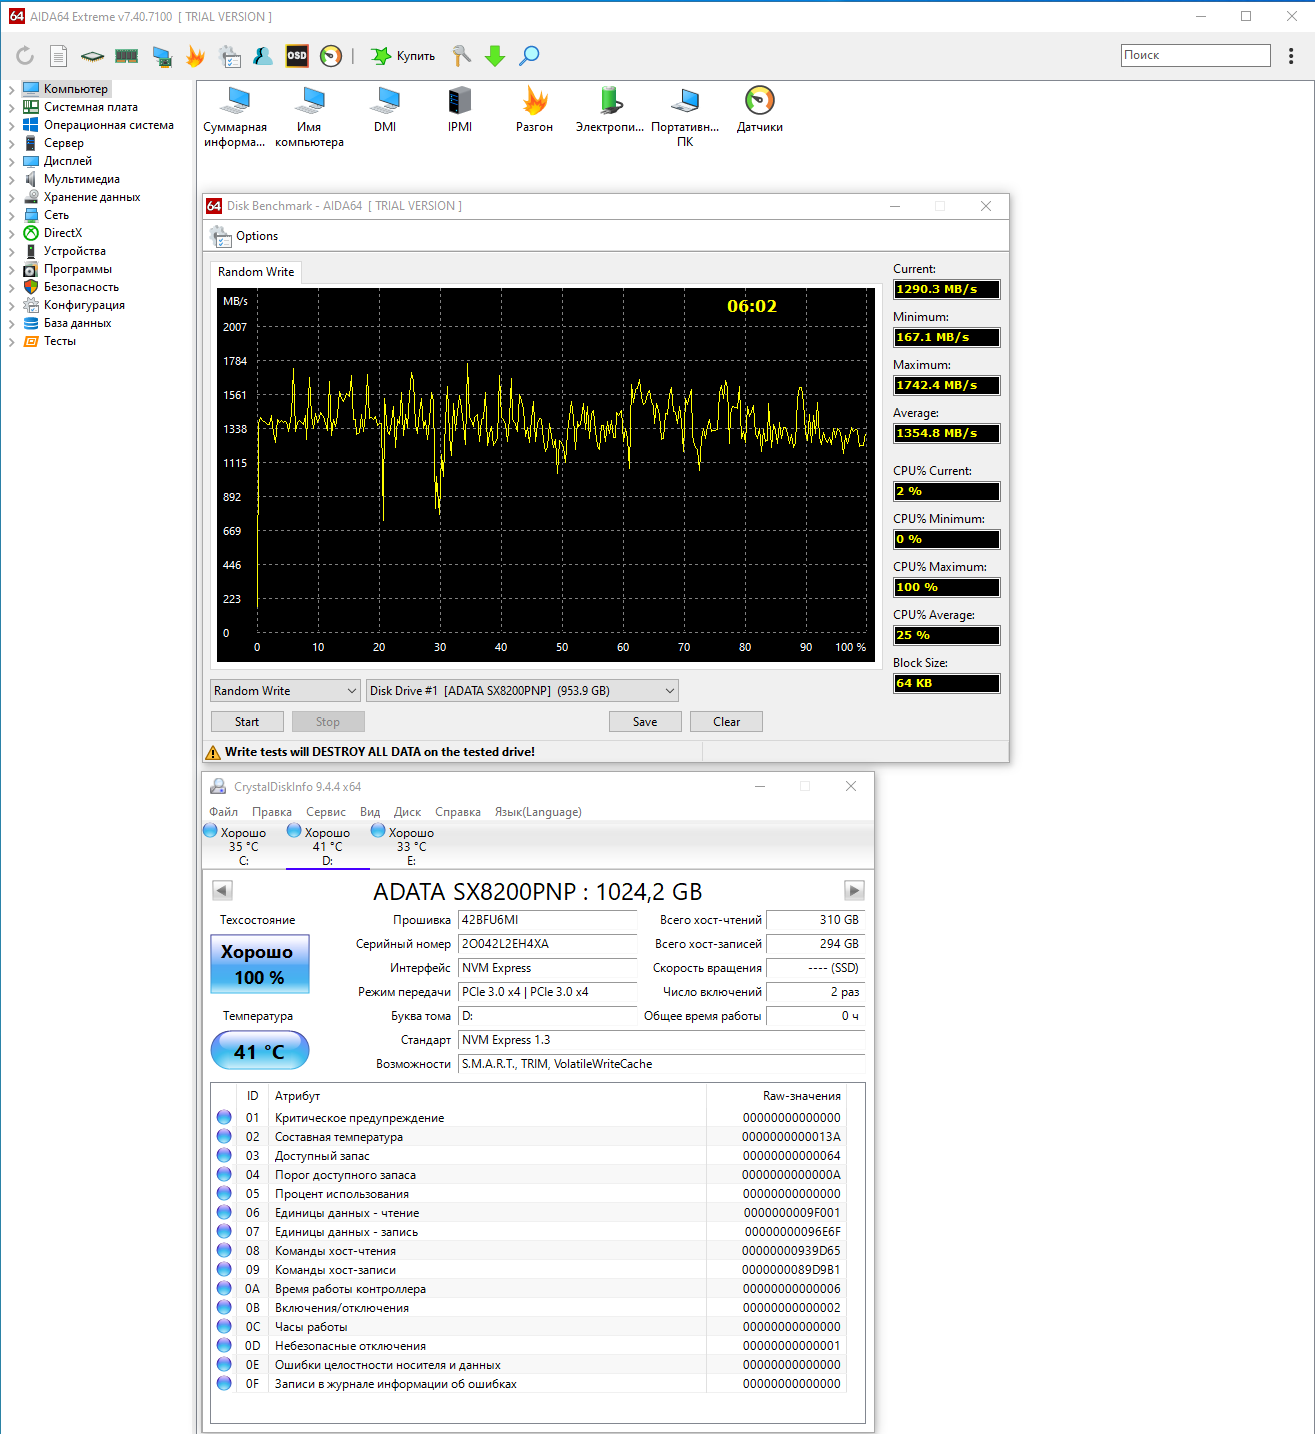Click the 41 °C temperature indicator

[x=260, y=1051]
